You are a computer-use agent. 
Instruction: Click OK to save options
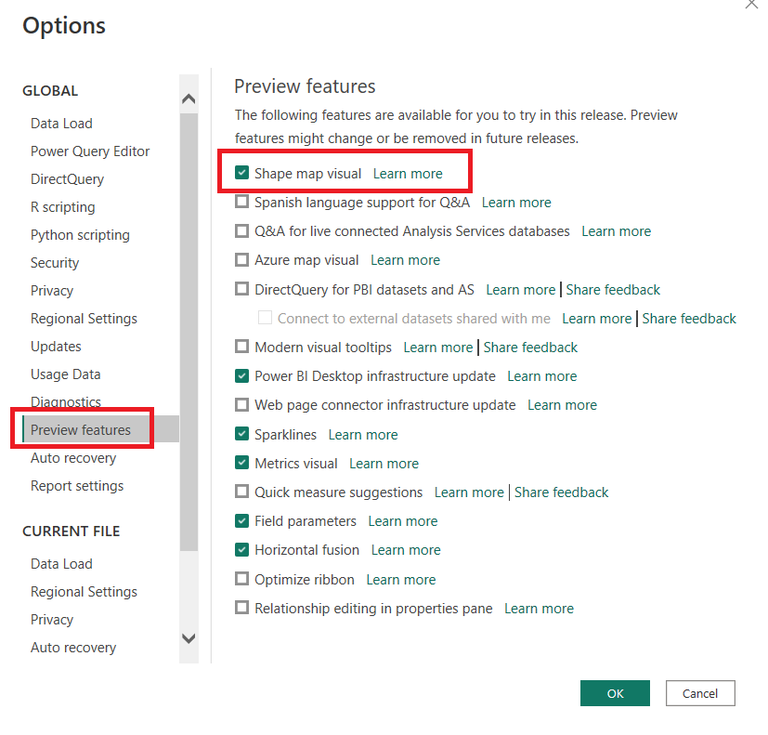[x=615, y=693]
